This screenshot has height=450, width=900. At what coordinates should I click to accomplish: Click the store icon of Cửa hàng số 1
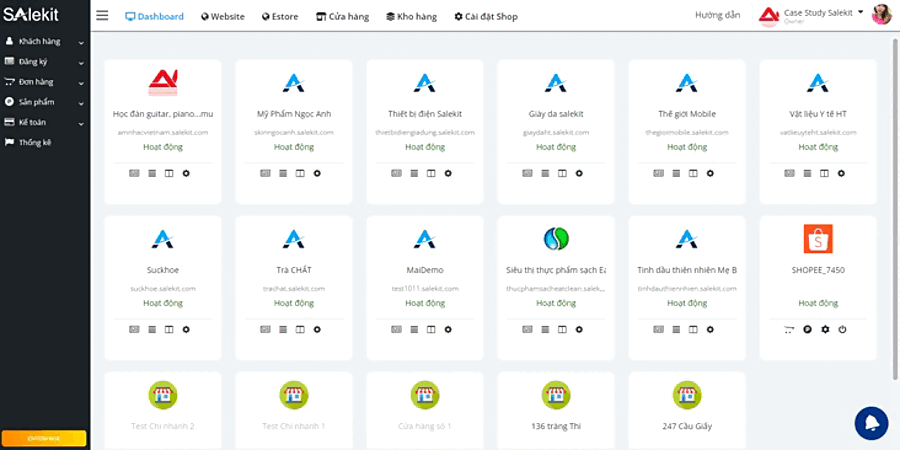425,395
